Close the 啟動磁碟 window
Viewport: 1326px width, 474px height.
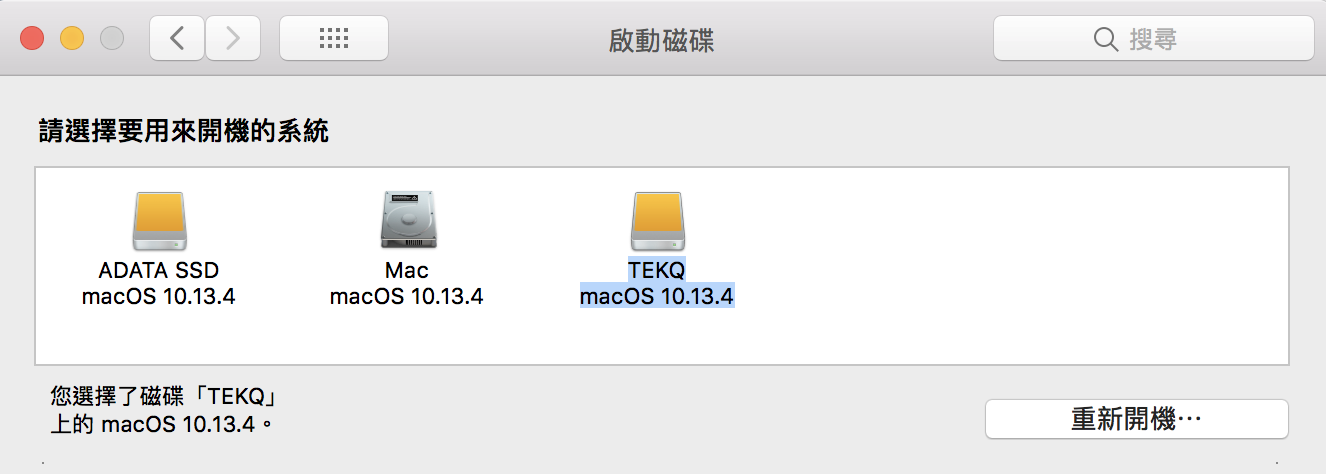click(32, 39)
